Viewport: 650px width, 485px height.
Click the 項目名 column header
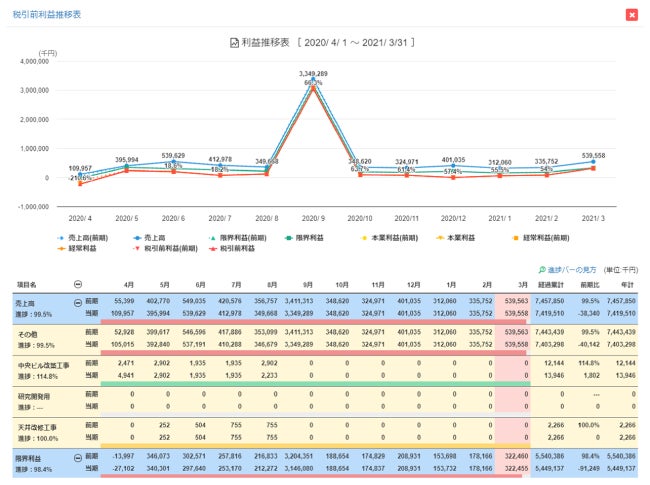click(x=27, y=285)
